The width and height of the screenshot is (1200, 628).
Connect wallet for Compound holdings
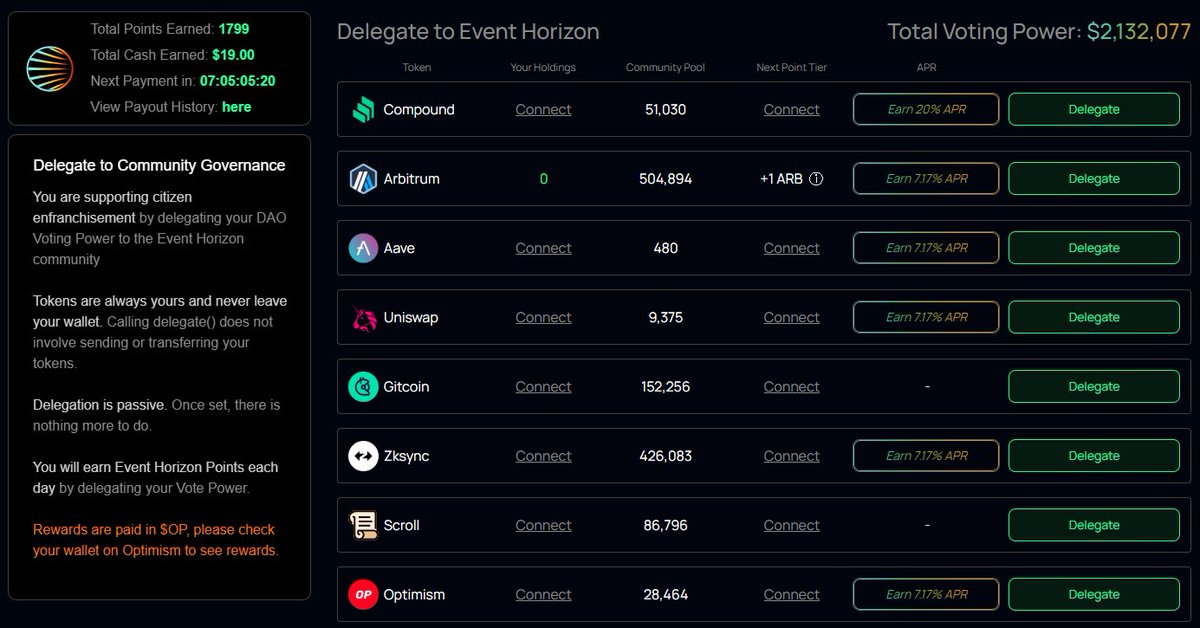[x=543, y=110]
